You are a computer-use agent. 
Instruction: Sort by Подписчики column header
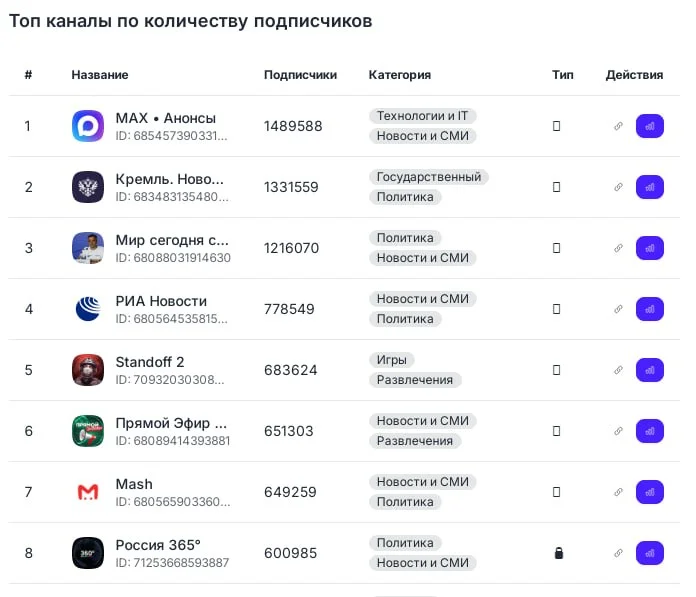click(300, 75)
